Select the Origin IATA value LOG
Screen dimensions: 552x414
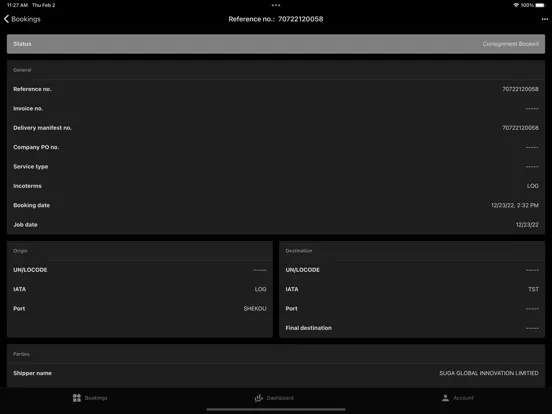[x=261, y=289]
